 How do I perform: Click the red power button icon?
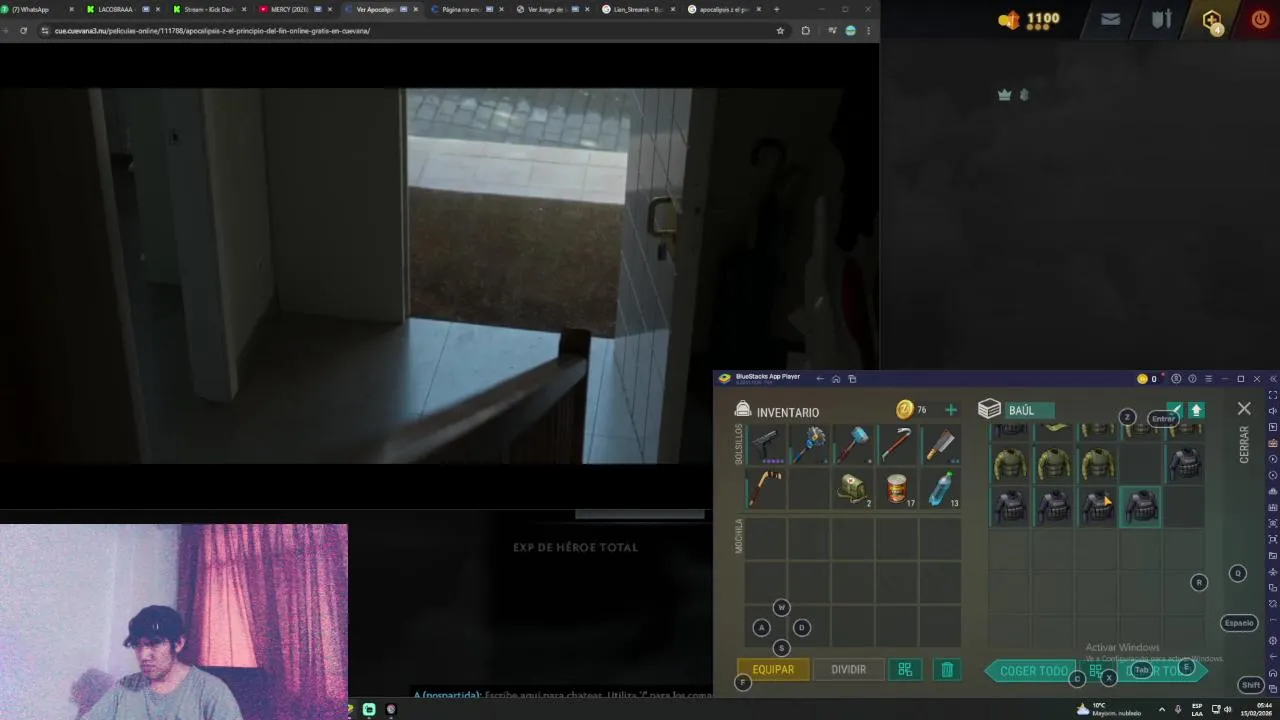1260,19
